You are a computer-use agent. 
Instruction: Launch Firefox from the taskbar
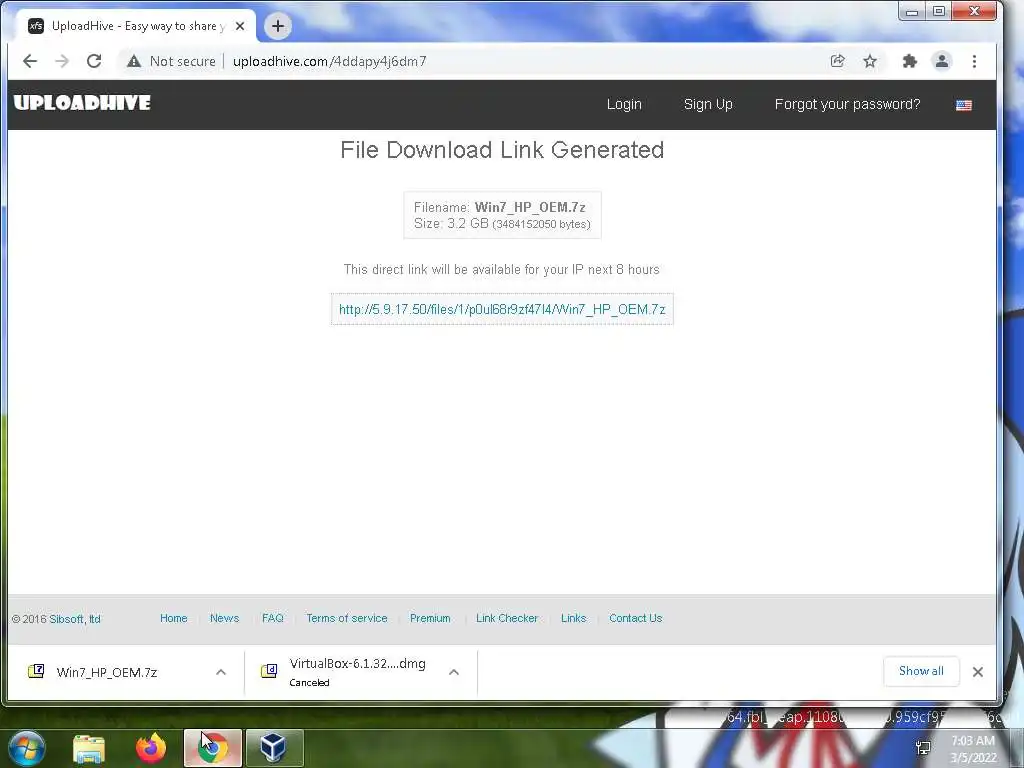pos(151,748)
